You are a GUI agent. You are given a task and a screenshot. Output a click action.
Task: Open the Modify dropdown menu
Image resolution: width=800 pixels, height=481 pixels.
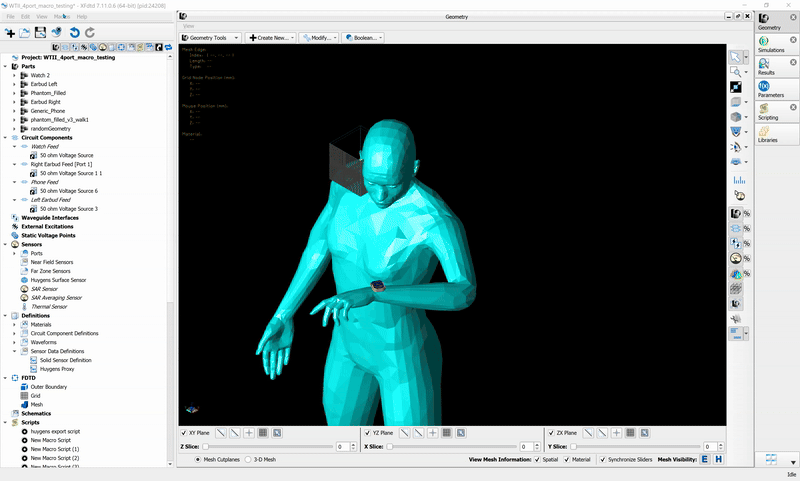(x=318, y=38)
